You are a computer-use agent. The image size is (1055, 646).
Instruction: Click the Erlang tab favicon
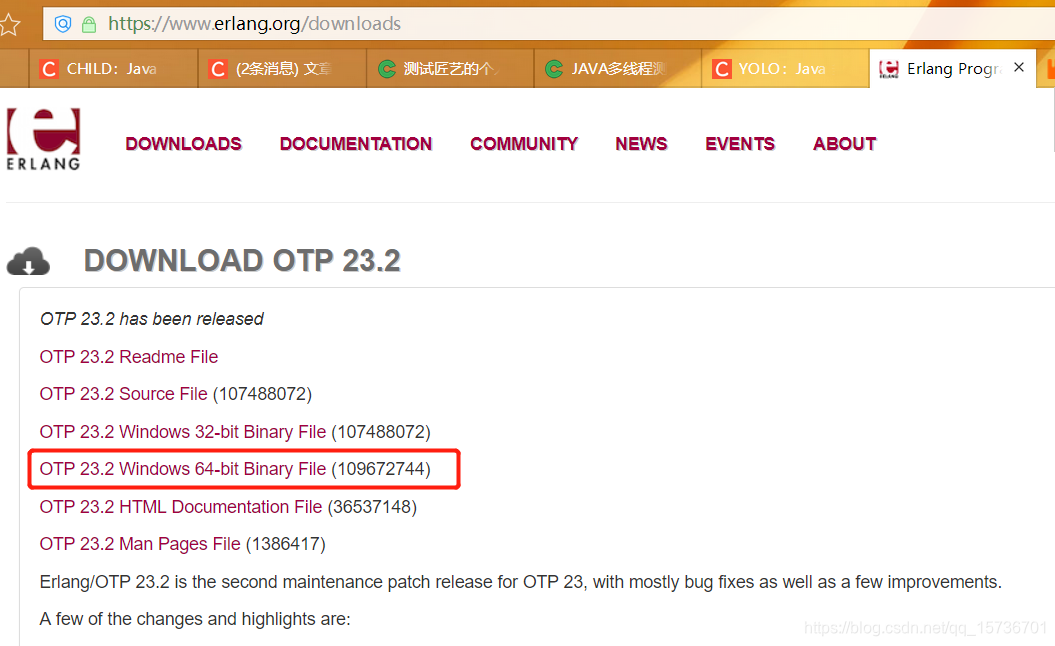point(889,69)
